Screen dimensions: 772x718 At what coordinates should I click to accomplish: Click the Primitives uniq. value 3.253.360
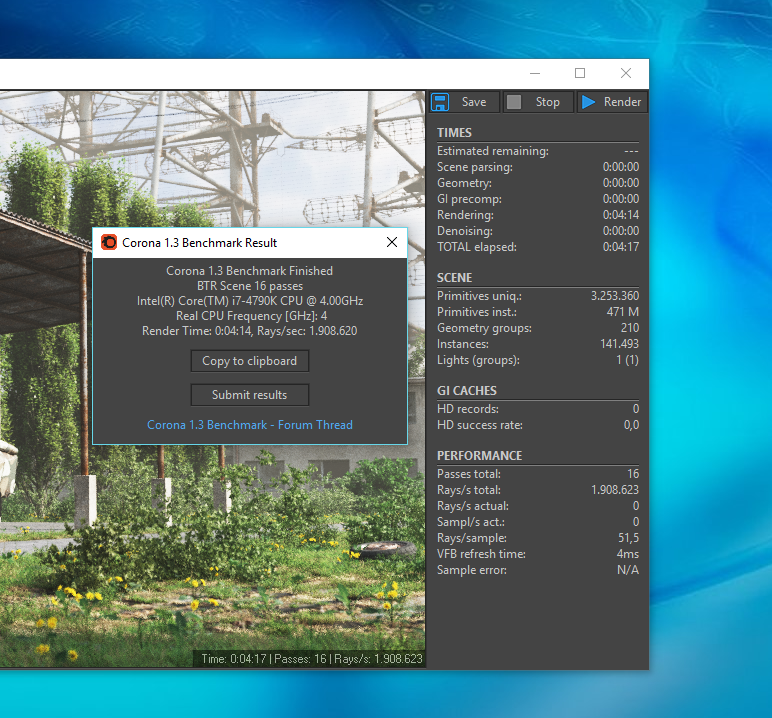pos(615,296)
